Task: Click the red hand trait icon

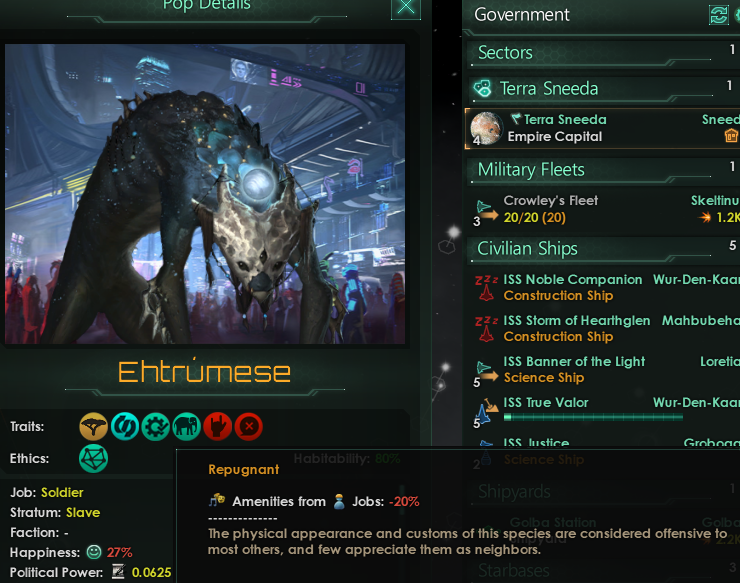Action: 217,426
